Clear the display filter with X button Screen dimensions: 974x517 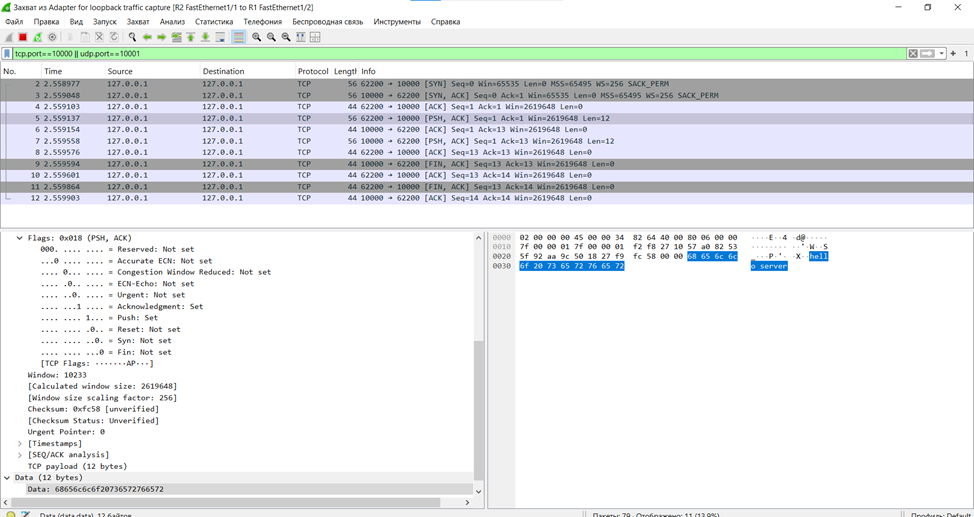click(x=913, y=54)
